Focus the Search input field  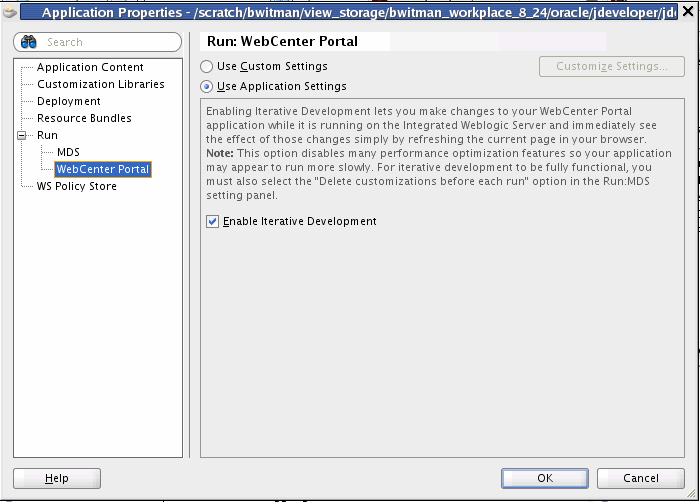tap(97, 42)
